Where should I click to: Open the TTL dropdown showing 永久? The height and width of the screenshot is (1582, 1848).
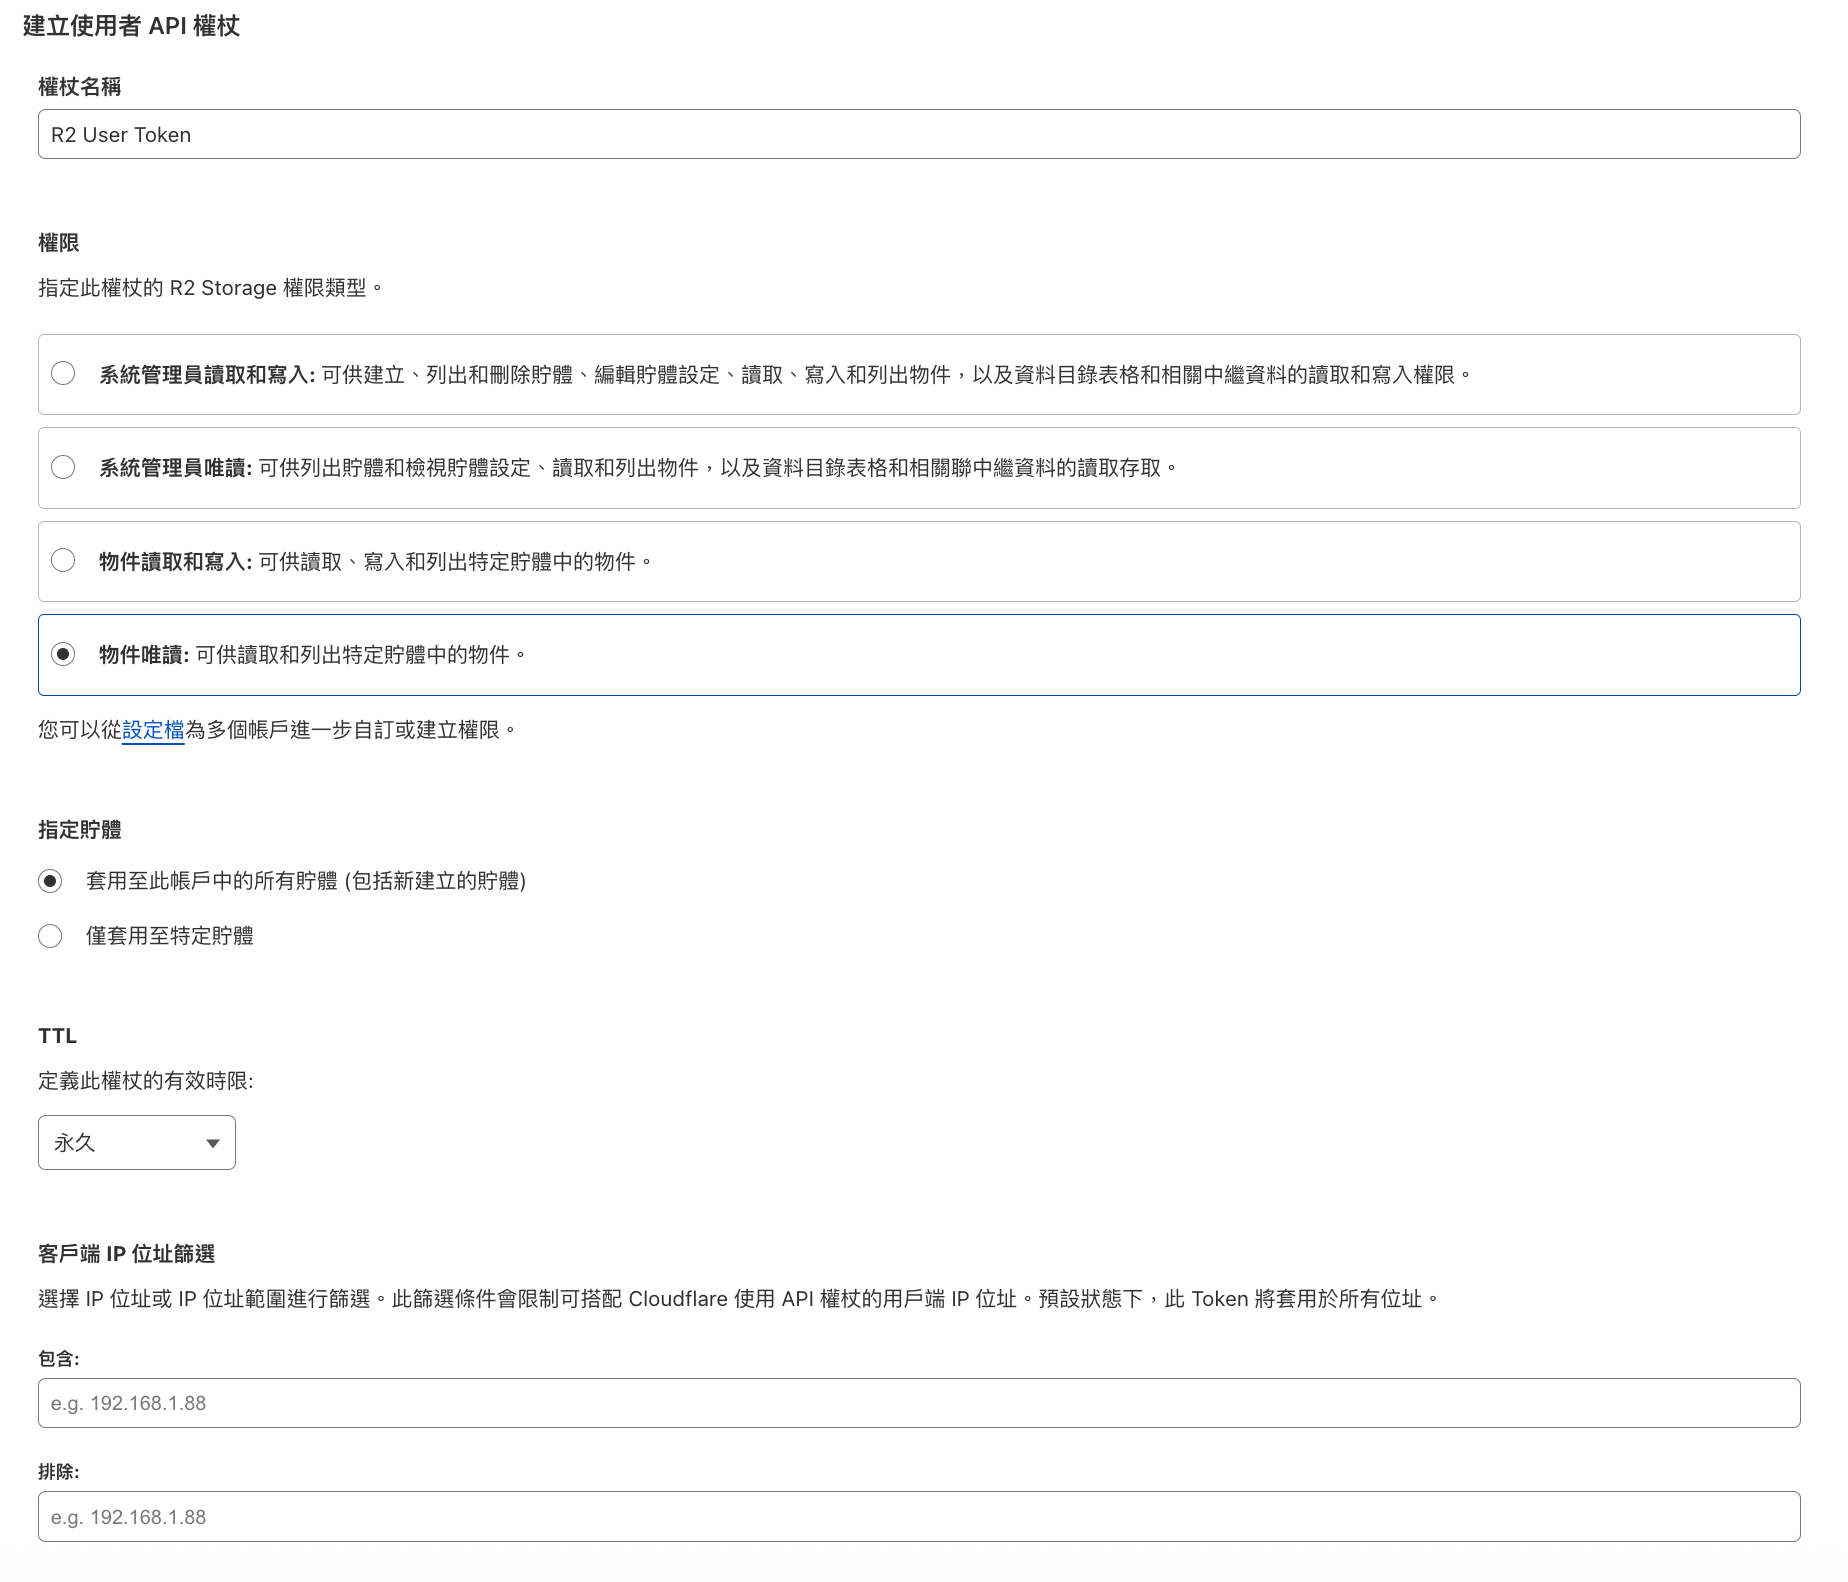tap(136, 1142)
